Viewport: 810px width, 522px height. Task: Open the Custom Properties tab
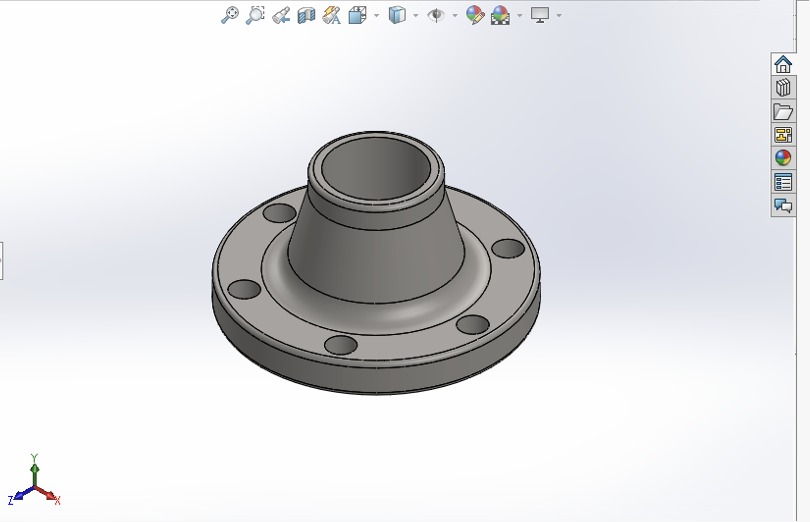(783, 182)
